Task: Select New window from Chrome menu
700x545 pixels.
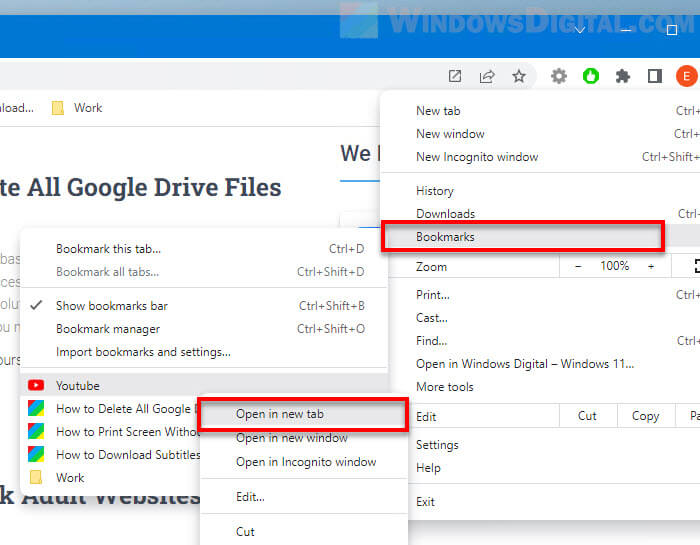Action: point(542,134)
